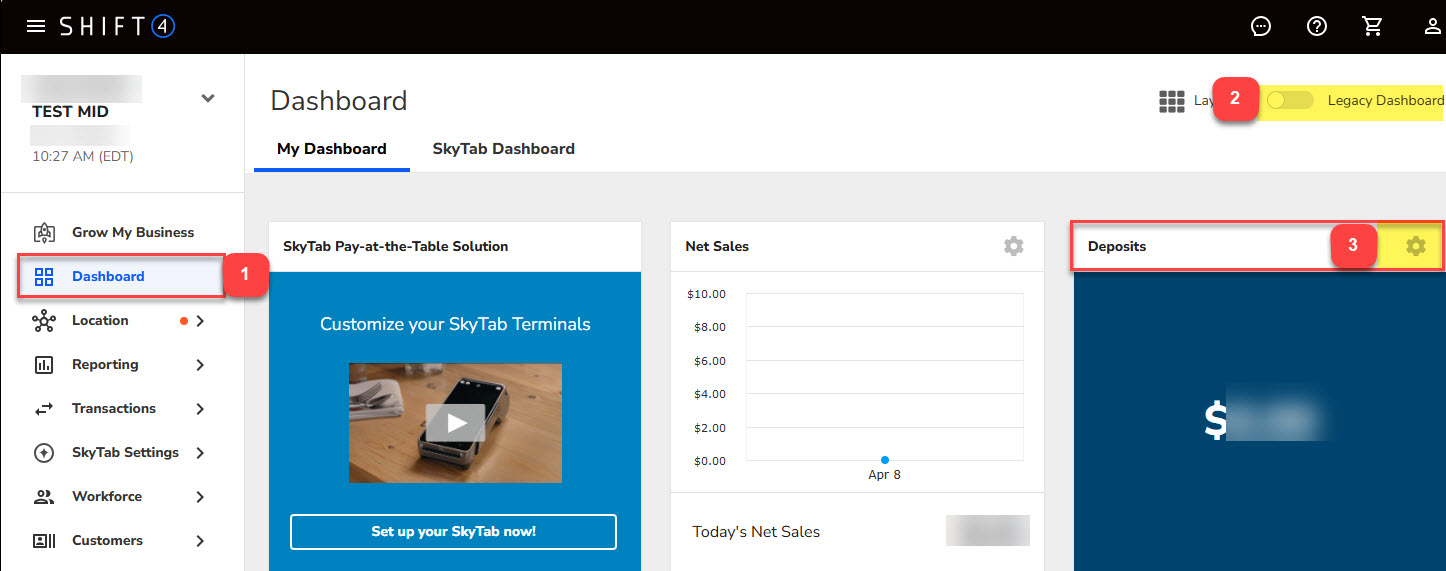Click the Transactions arrows icon

pos(44,408)
